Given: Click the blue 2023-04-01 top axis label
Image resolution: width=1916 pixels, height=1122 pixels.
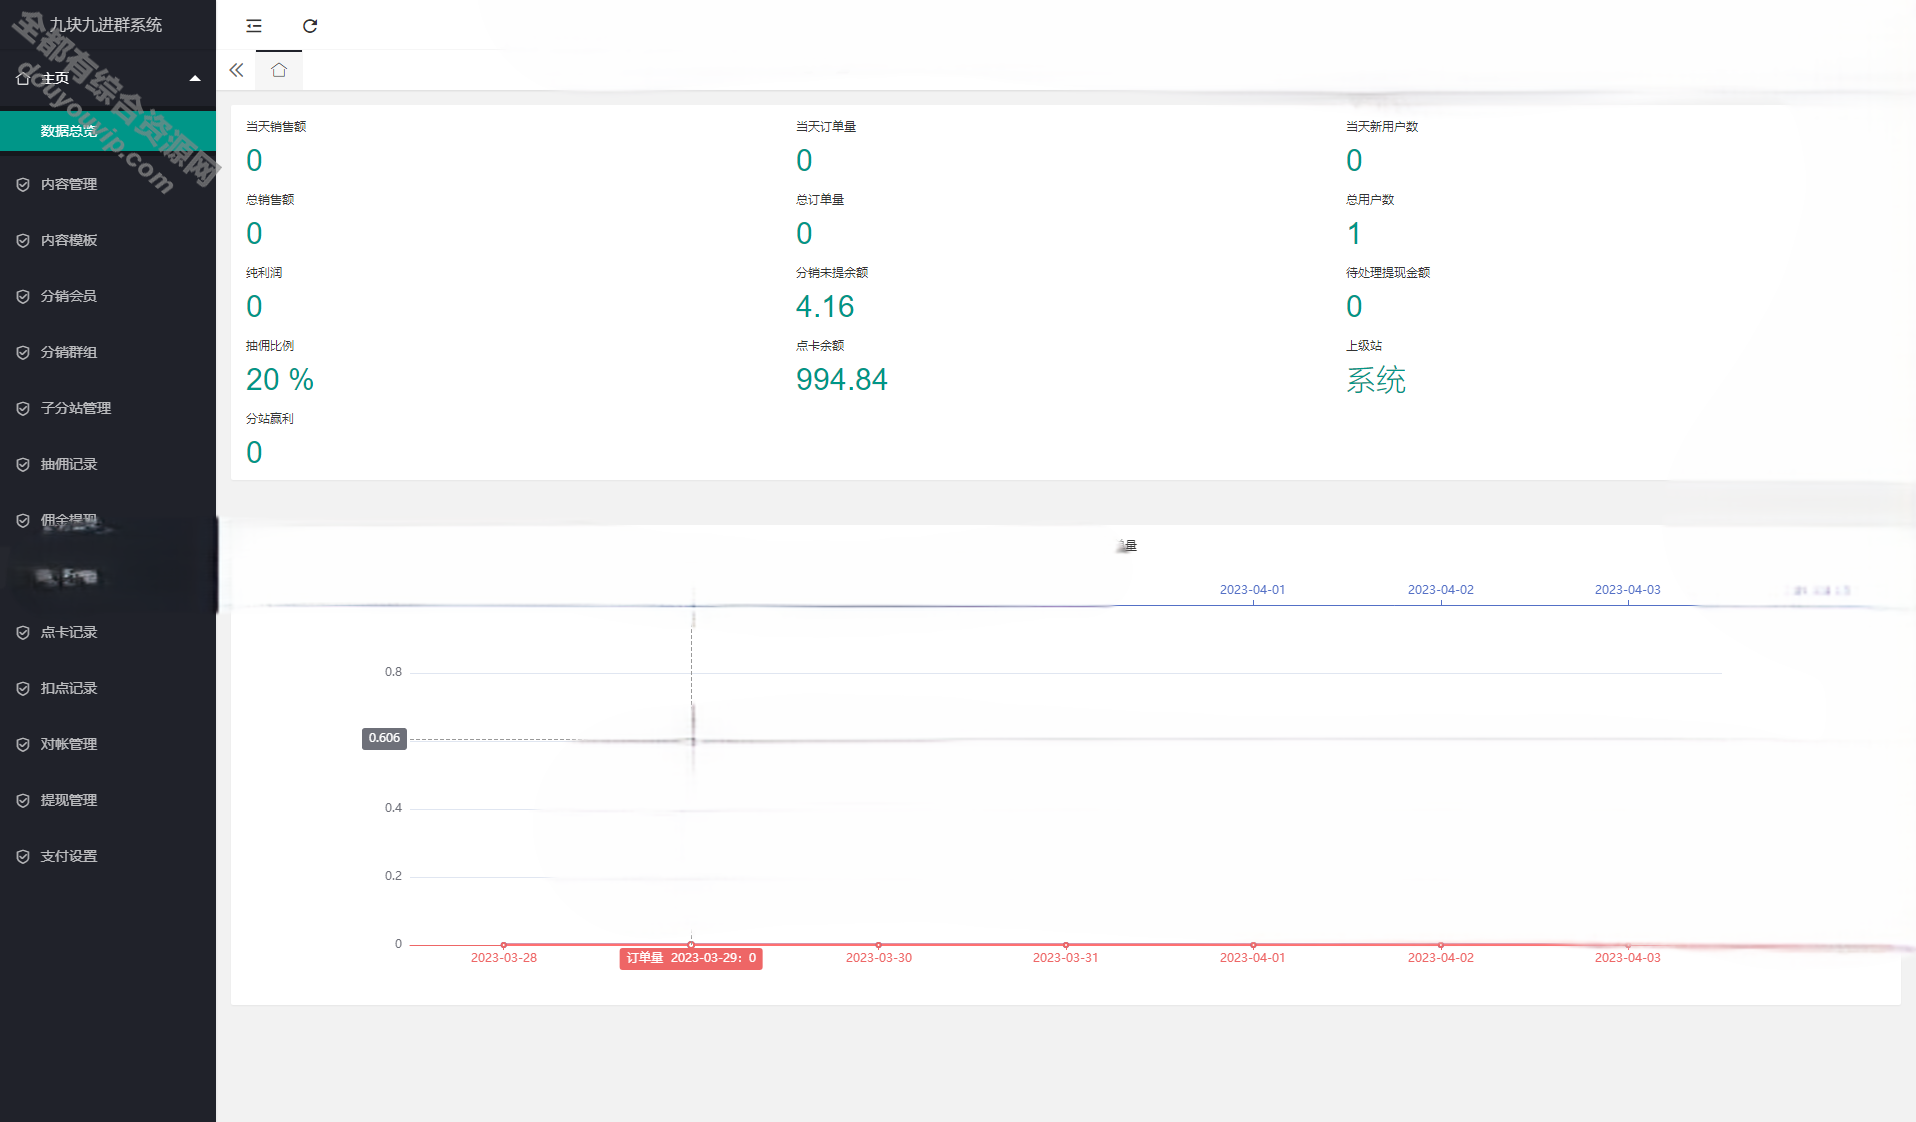Looking at the screenshot, I should (1253, 590).
